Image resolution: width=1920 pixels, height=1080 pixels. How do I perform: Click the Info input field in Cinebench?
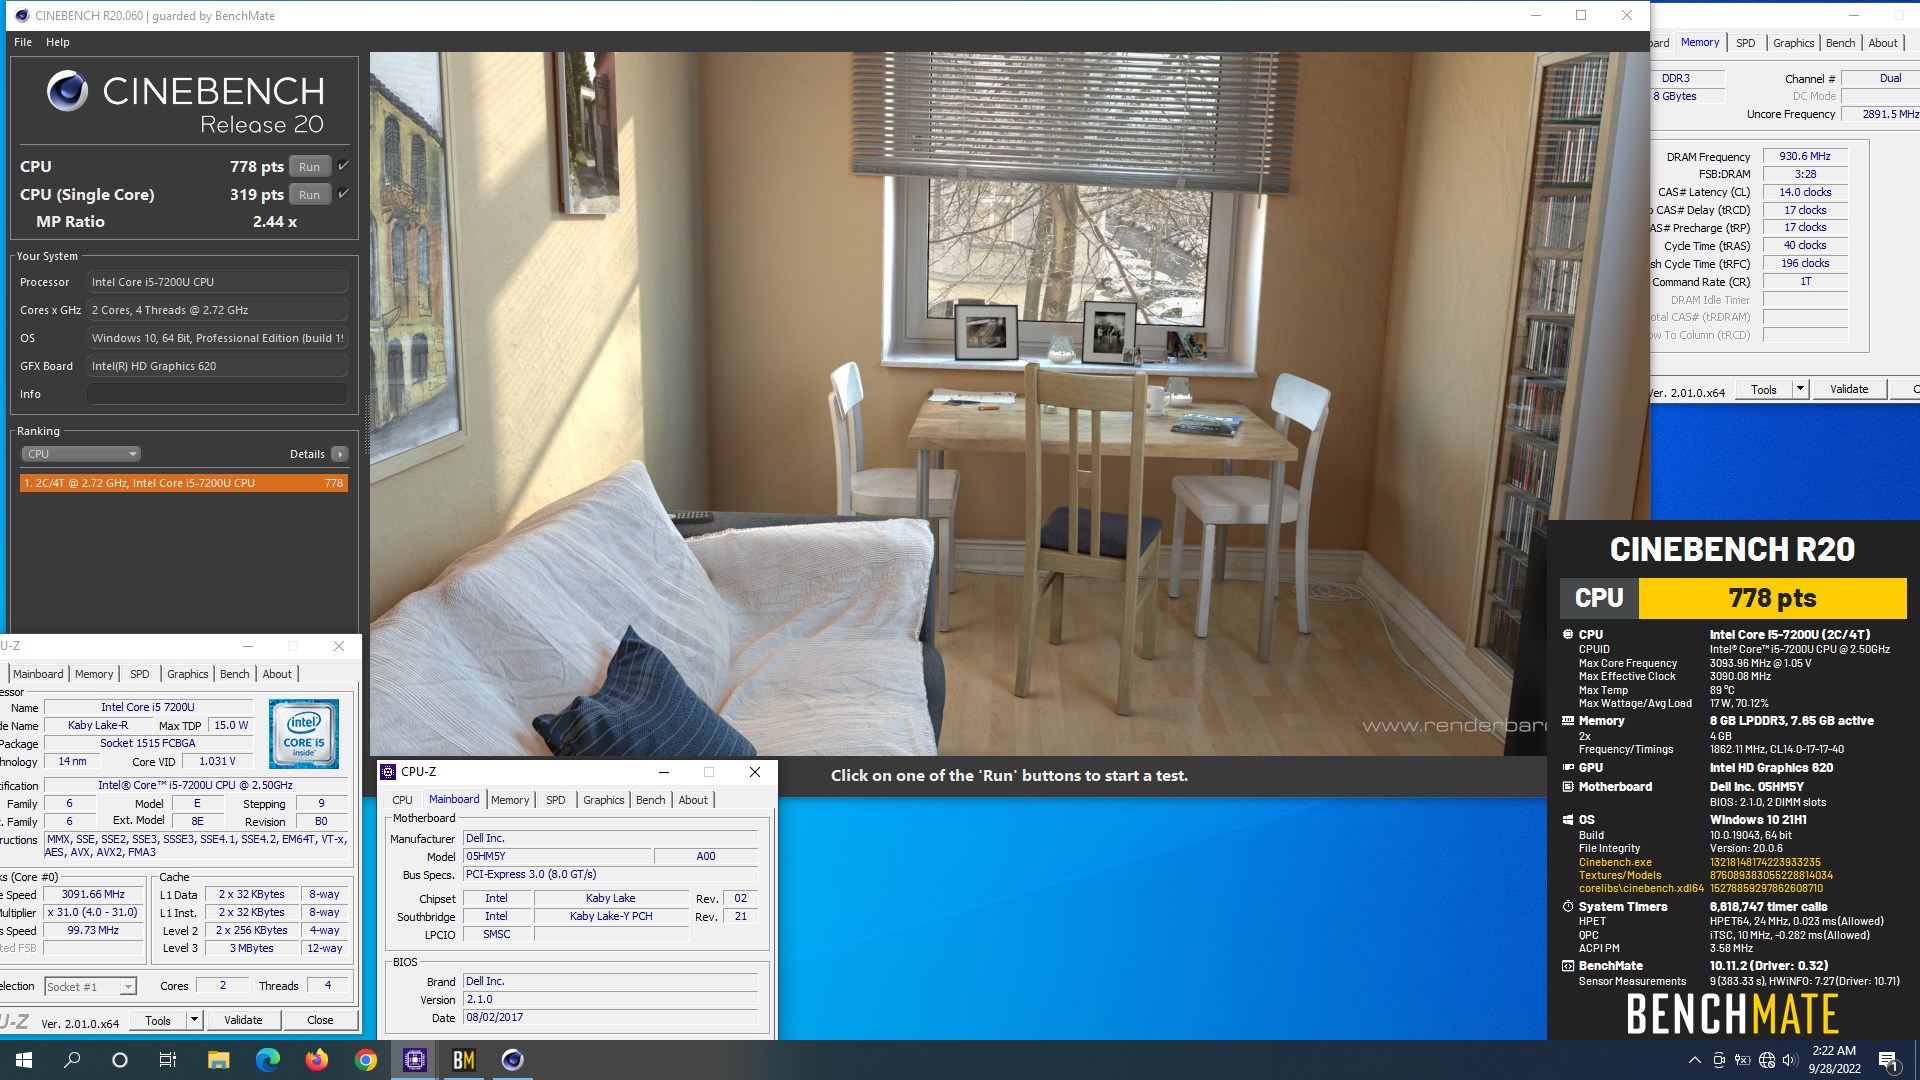pyautogui.click(x=217, y=394)
